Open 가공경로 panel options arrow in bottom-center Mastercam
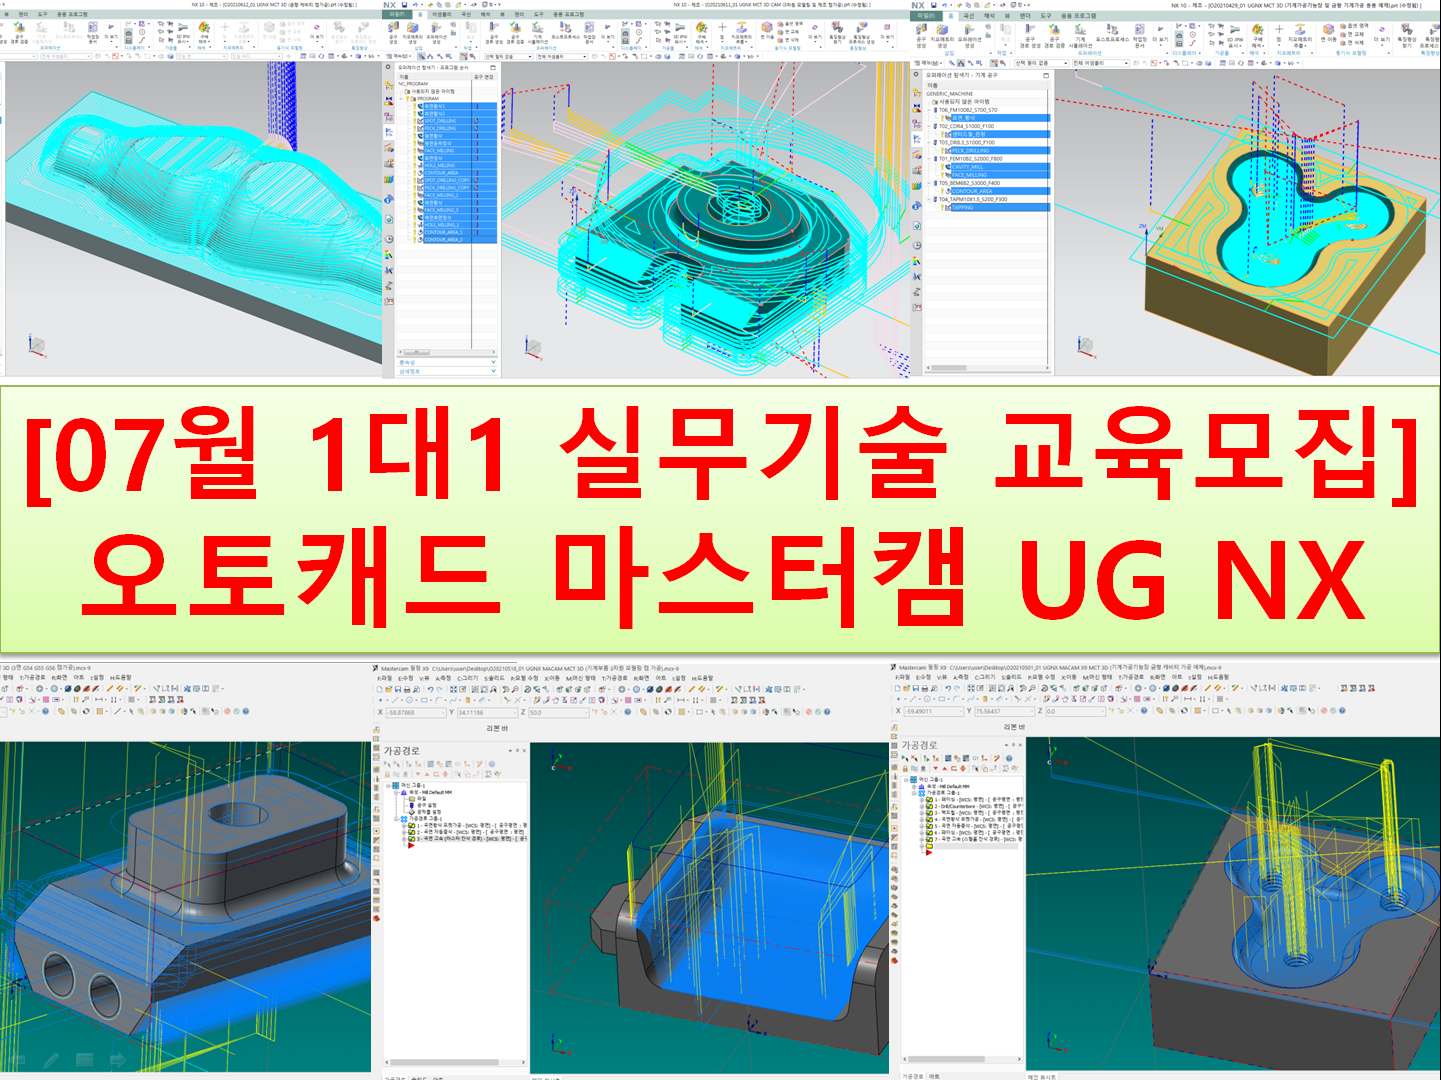 click(x=510, y=751)
